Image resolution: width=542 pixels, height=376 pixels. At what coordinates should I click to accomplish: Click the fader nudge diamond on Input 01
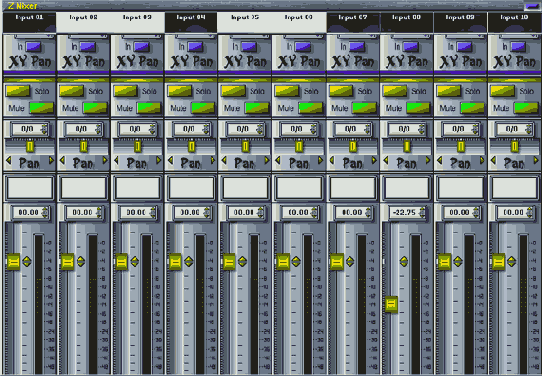pyautogui.click(x=27, y=261)
